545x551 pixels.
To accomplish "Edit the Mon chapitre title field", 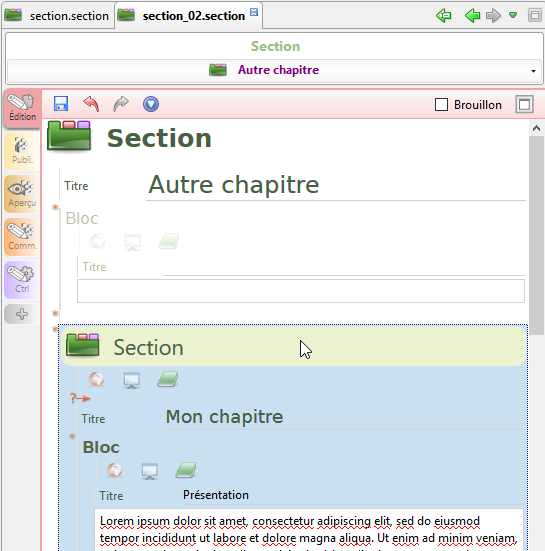I will click(x=344, y=417).
